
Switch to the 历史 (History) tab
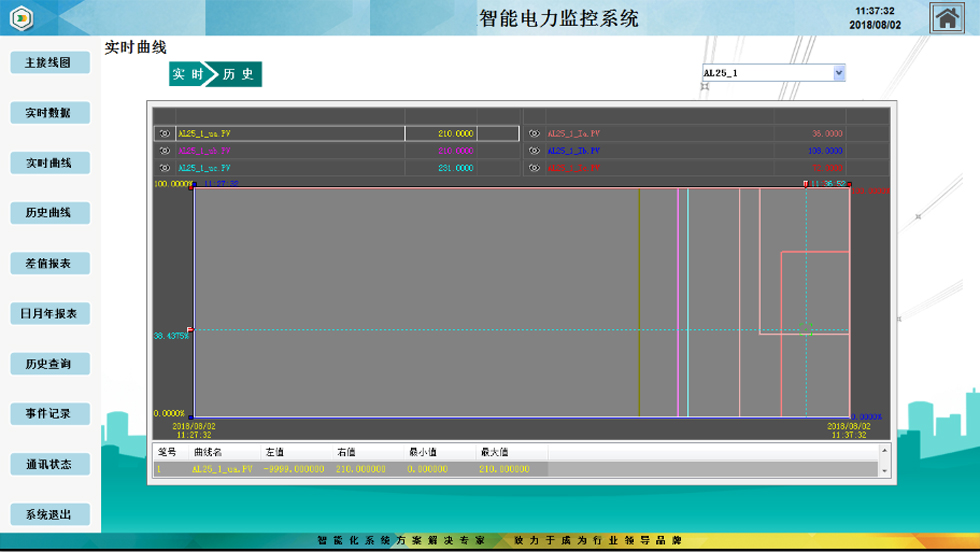point(239,75)
